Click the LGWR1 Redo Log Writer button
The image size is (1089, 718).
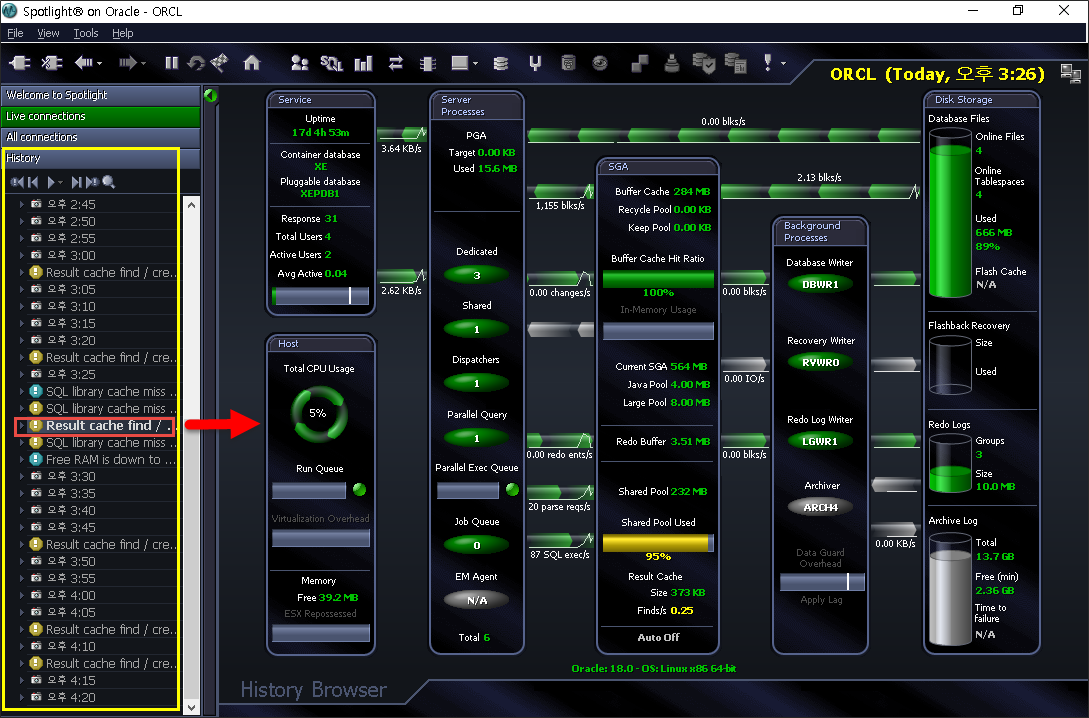(820, 441)
